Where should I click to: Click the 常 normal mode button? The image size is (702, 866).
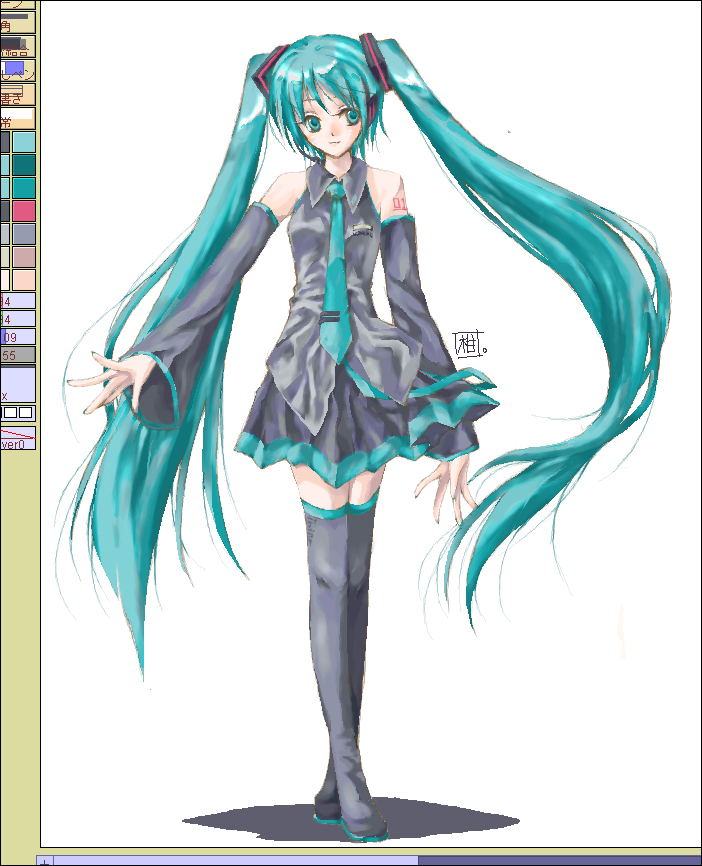18,118
